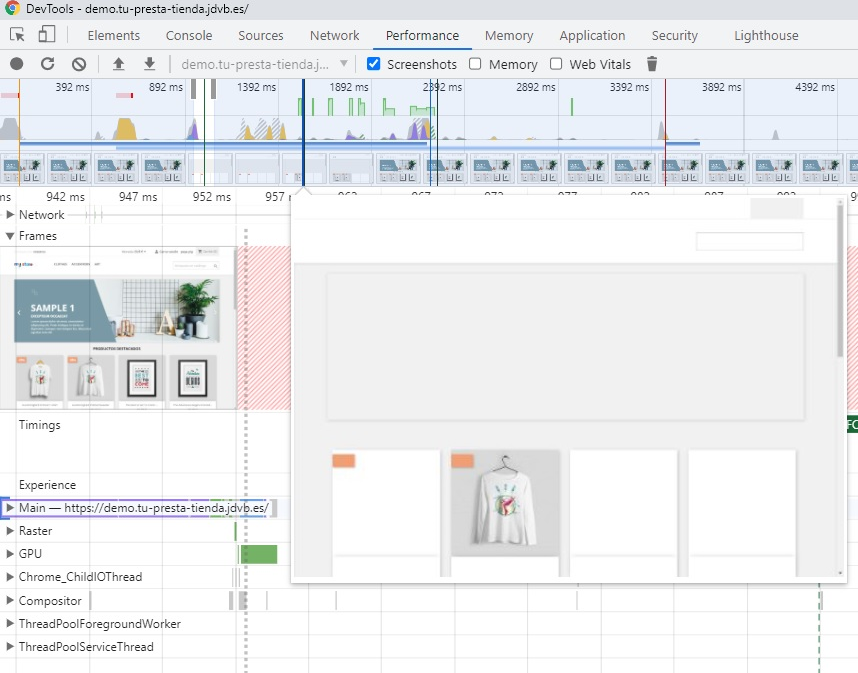Open the recording selector dropdown
The width and height of the screenshot is (858, 673).
coord(265,64)
